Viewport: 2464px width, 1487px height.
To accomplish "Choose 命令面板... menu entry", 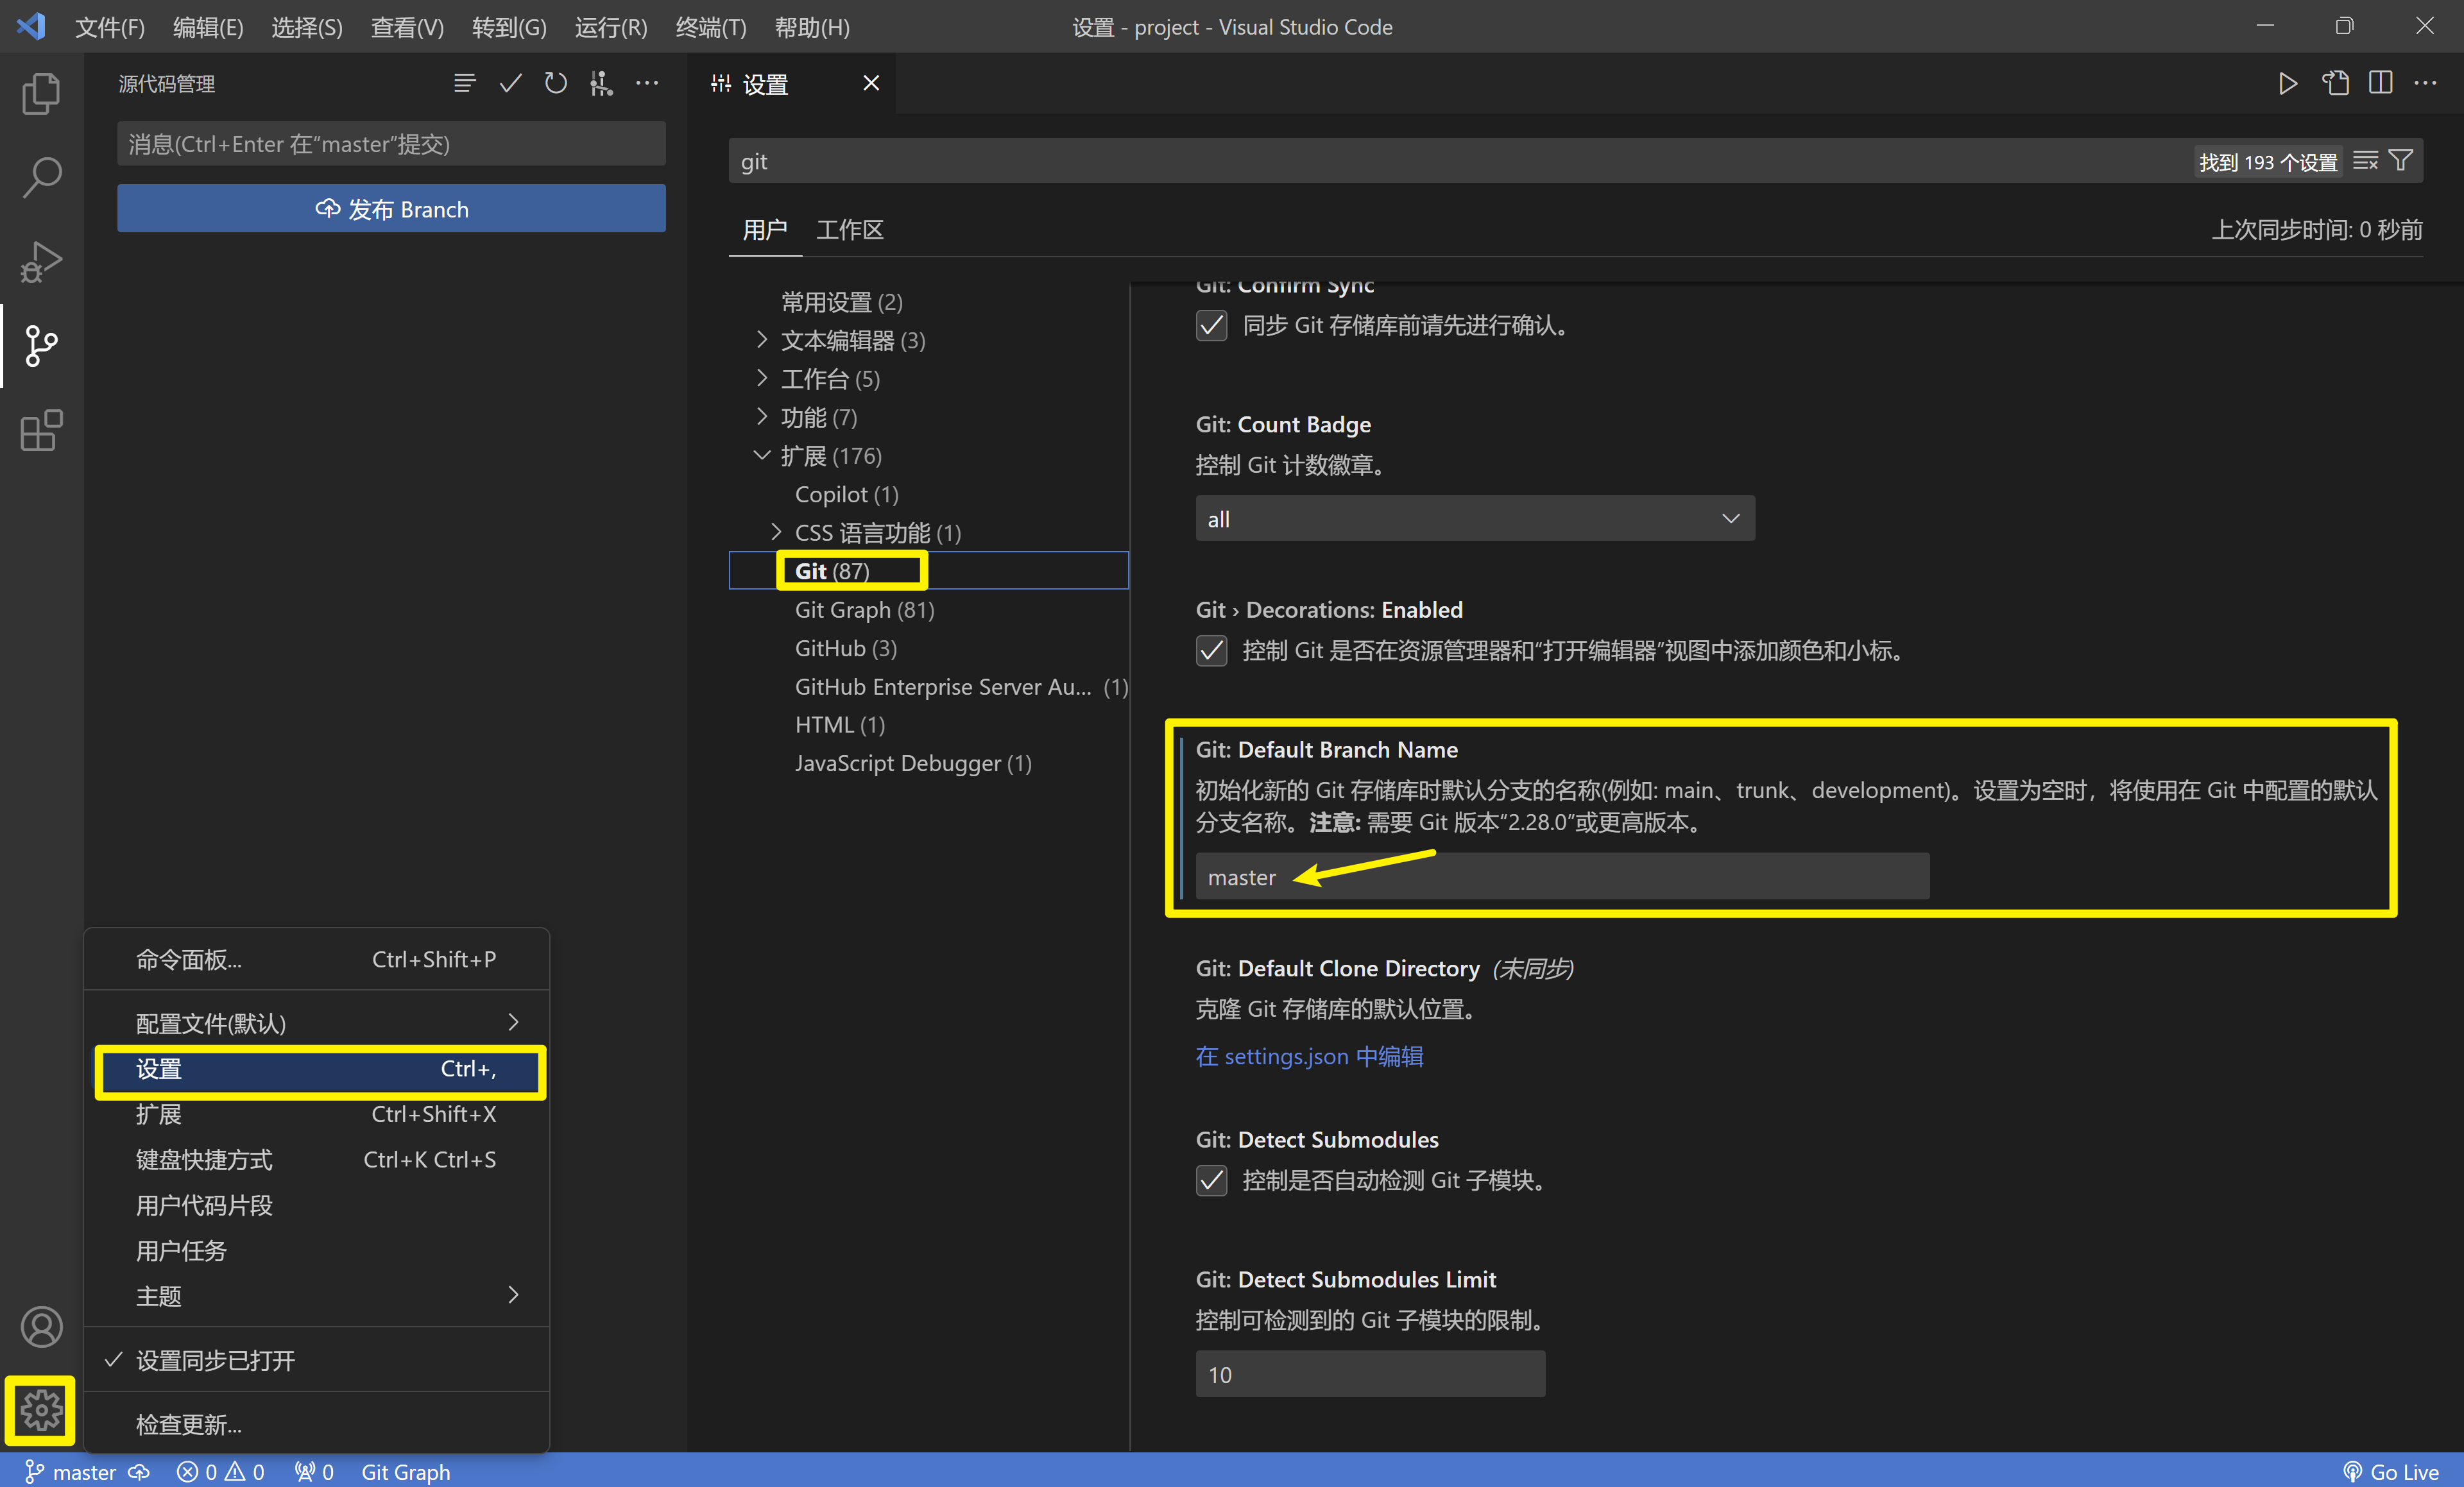I will [317, 959].
